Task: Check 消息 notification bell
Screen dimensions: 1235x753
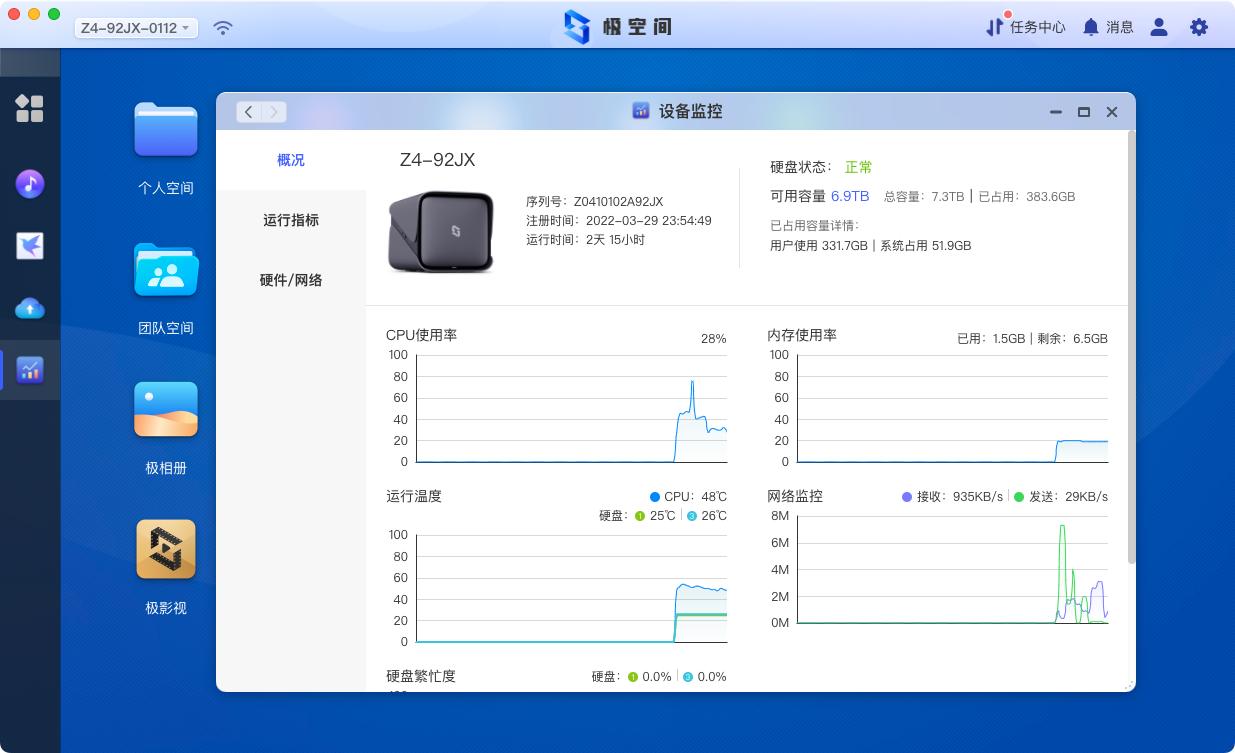Action: 1108,27
